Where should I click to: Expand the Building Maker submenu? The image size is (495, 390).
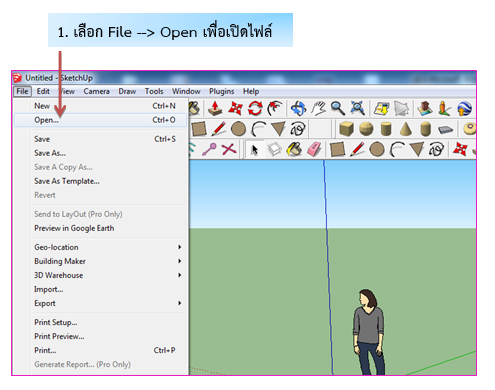(109, 261)
